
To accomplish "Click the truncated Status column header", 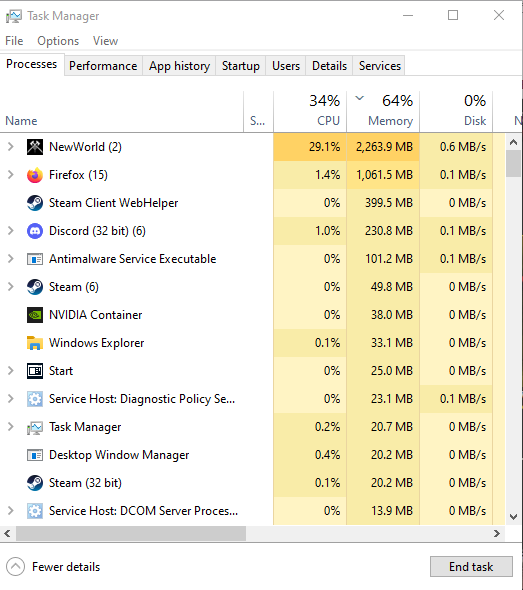I will [x=258, y=112].
